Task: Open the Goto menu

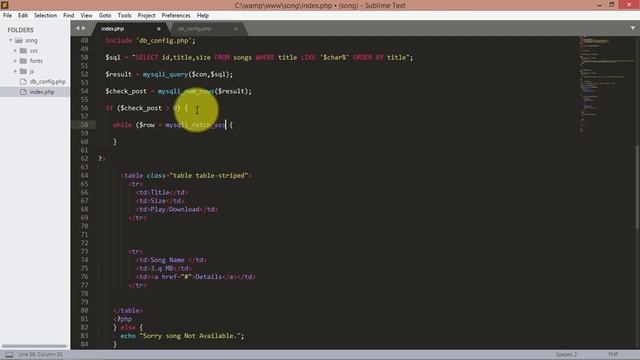Action: point(105,16)
